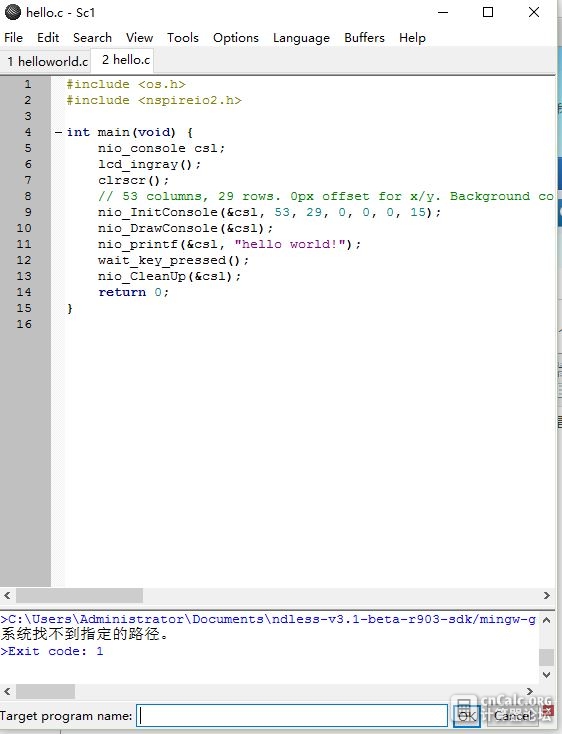This screenshot has width=562, height=734.
Task: Collapse the main function fold marker
Action: click(x=58, y=132)
